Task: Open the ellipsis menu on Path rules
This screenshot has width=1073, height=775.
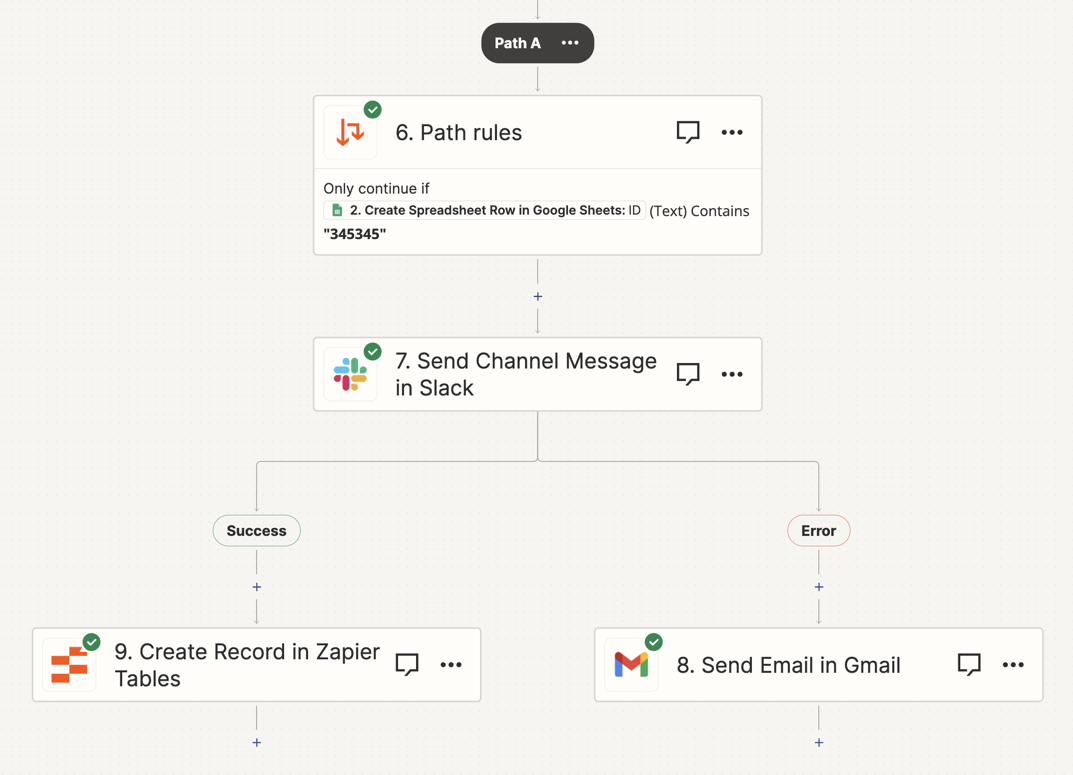Action: pyautogui.click(x=732, y=131)
